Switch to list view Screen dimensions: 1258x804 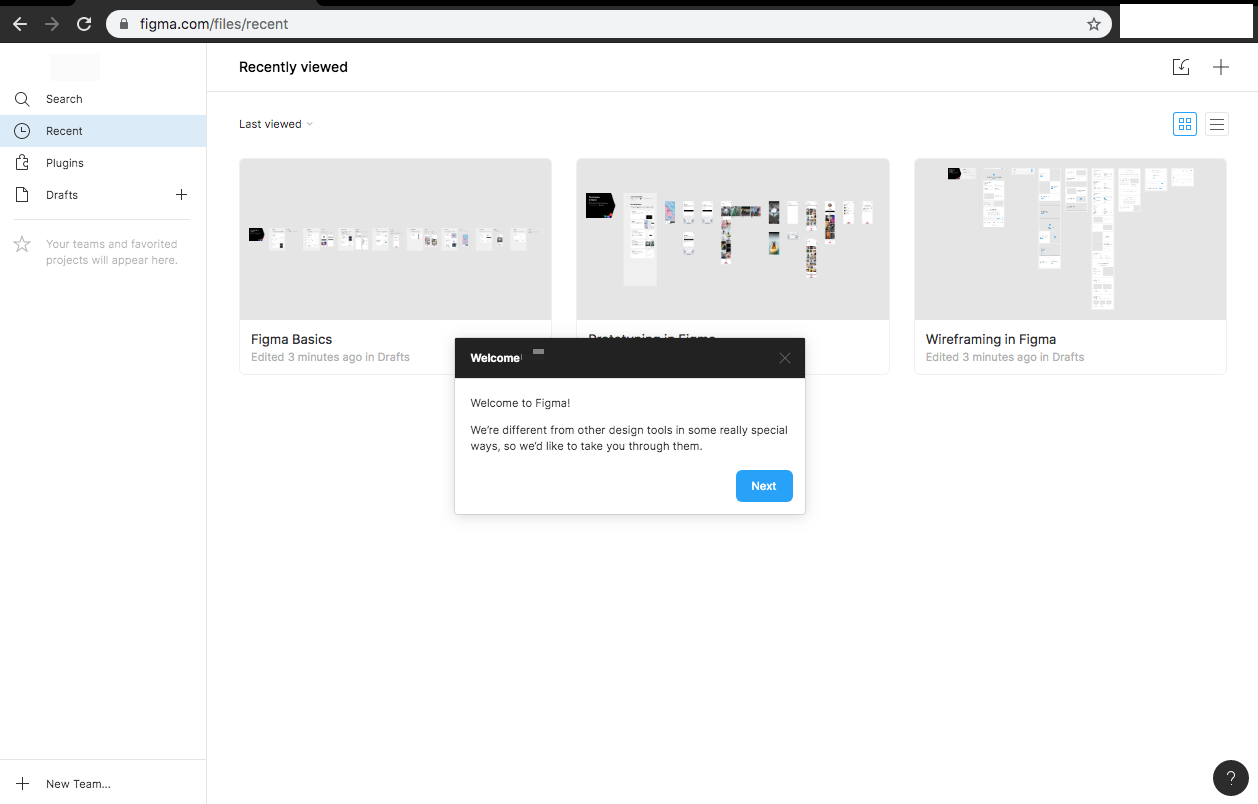pyautogui.click(x=1217, y=124)
